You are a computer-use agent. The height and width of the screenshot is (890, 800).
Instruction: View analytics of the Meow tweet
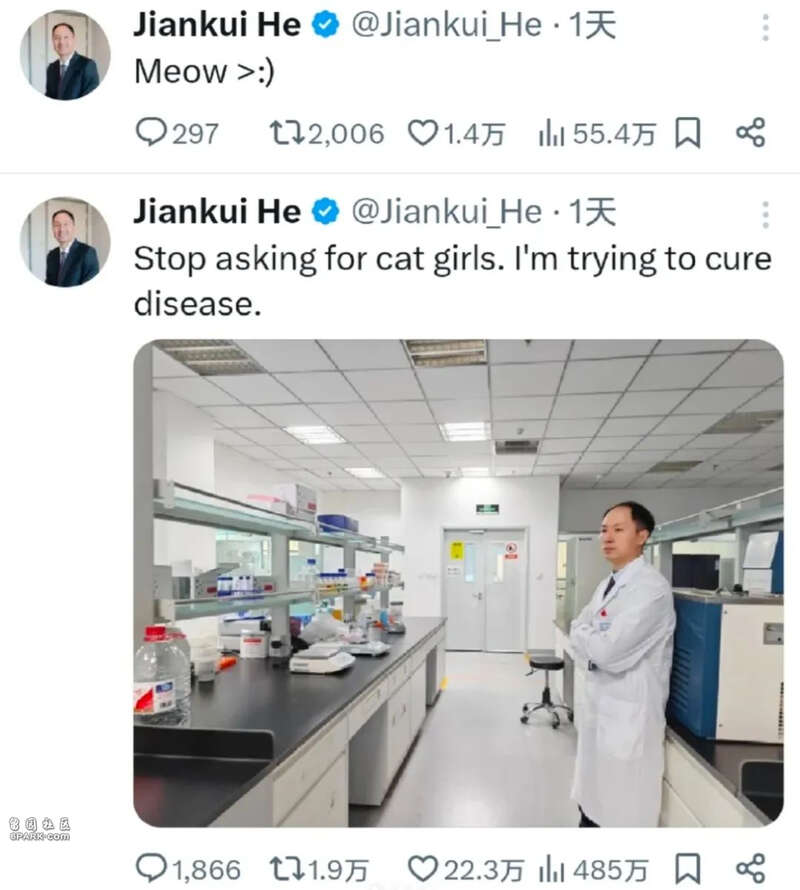[597, 134]
